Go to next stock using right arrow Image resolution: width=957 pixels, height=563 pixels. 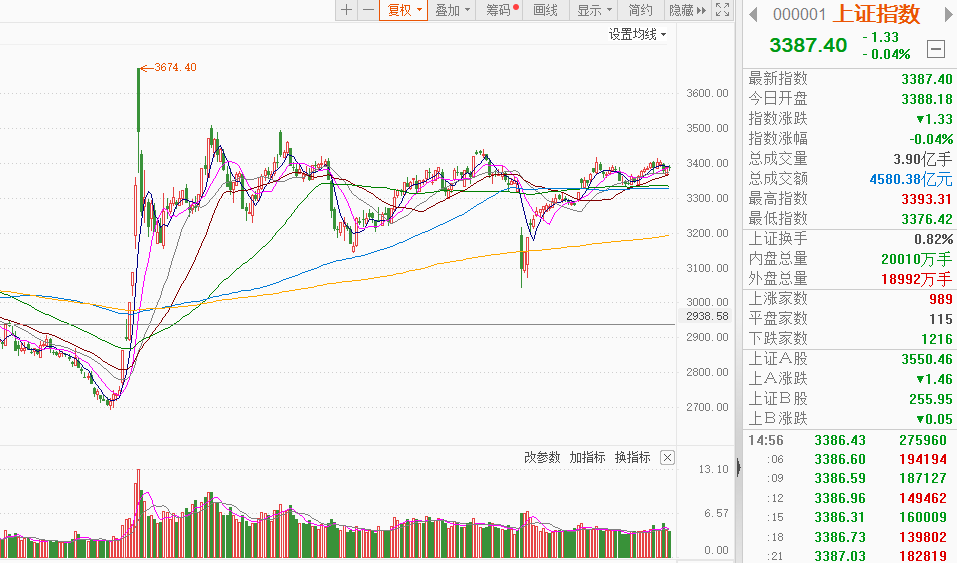pos(943,13)
